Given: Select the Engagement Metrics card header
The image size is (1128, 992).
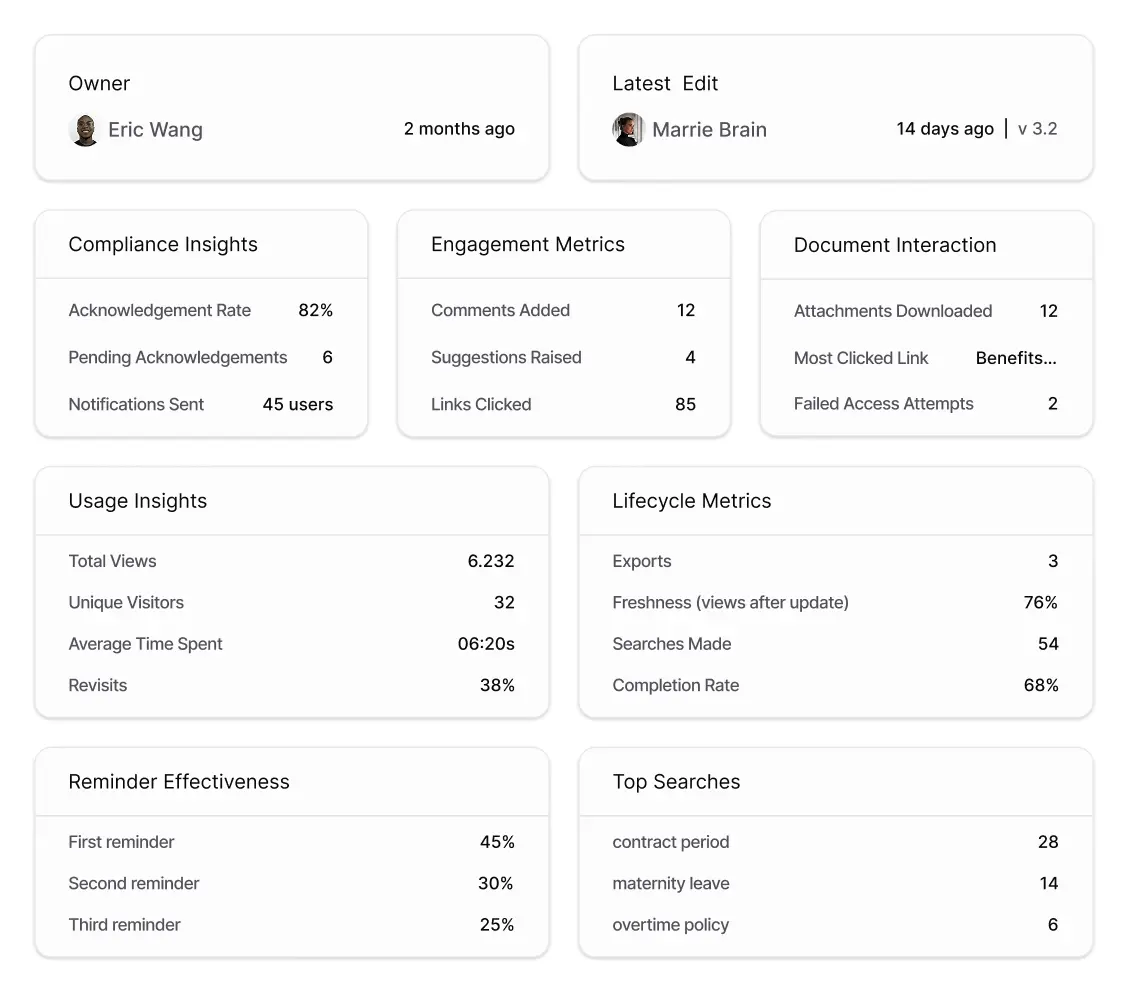Looking at the screenshot, I should [528, 244].
